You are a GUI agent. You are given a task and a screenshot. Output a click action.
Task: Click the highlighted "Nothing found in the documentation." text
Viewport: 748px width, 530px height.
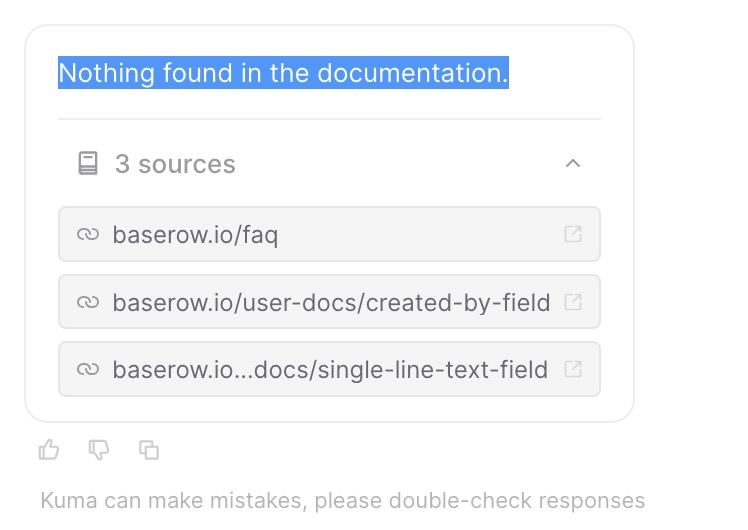(283, 73)
